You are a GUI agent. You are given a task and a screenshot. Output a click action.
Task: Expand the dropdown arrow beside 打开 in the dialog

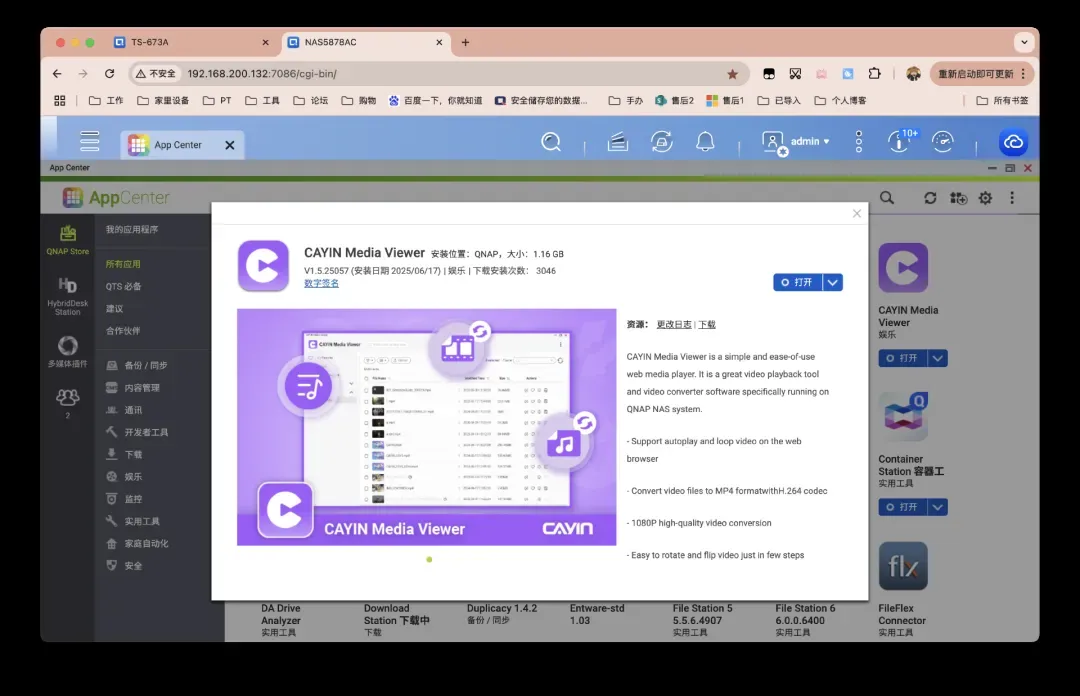point(833,283)
